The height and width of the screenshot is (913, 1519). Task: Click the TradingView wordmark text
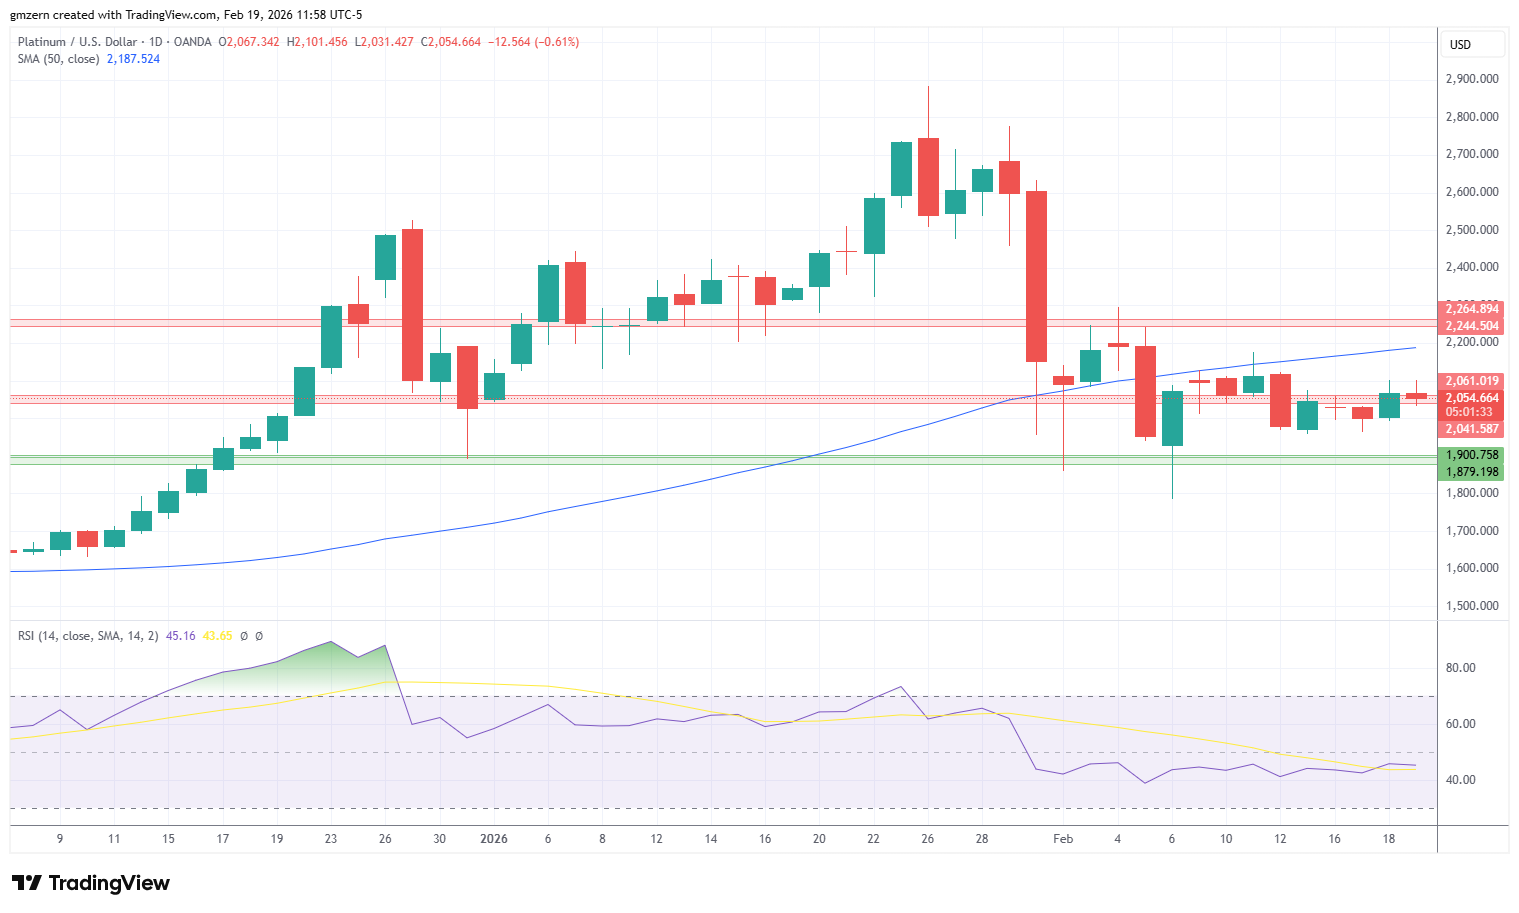pyautogui.click(x=109, y=883)
